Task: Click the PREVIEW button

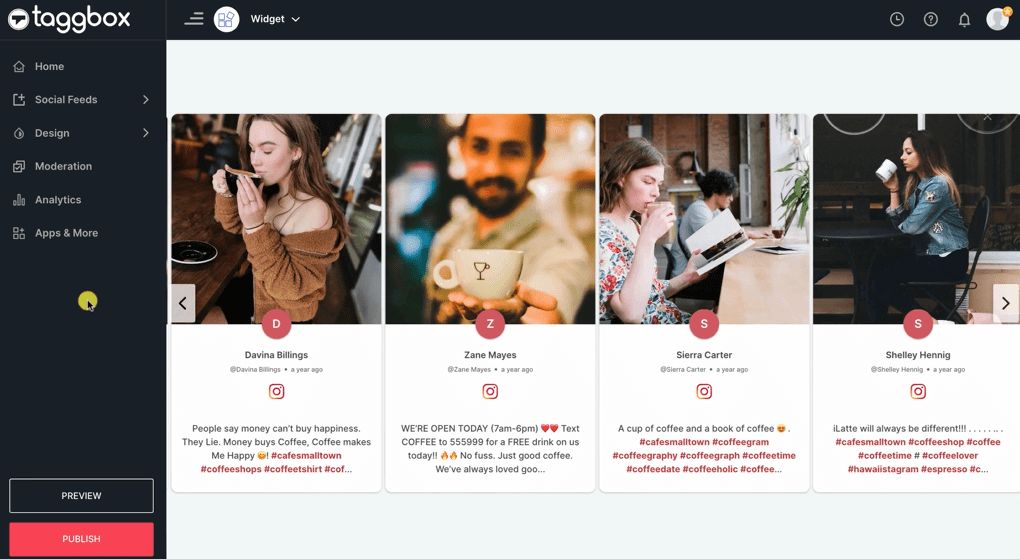Action: [x=81, y=496]
